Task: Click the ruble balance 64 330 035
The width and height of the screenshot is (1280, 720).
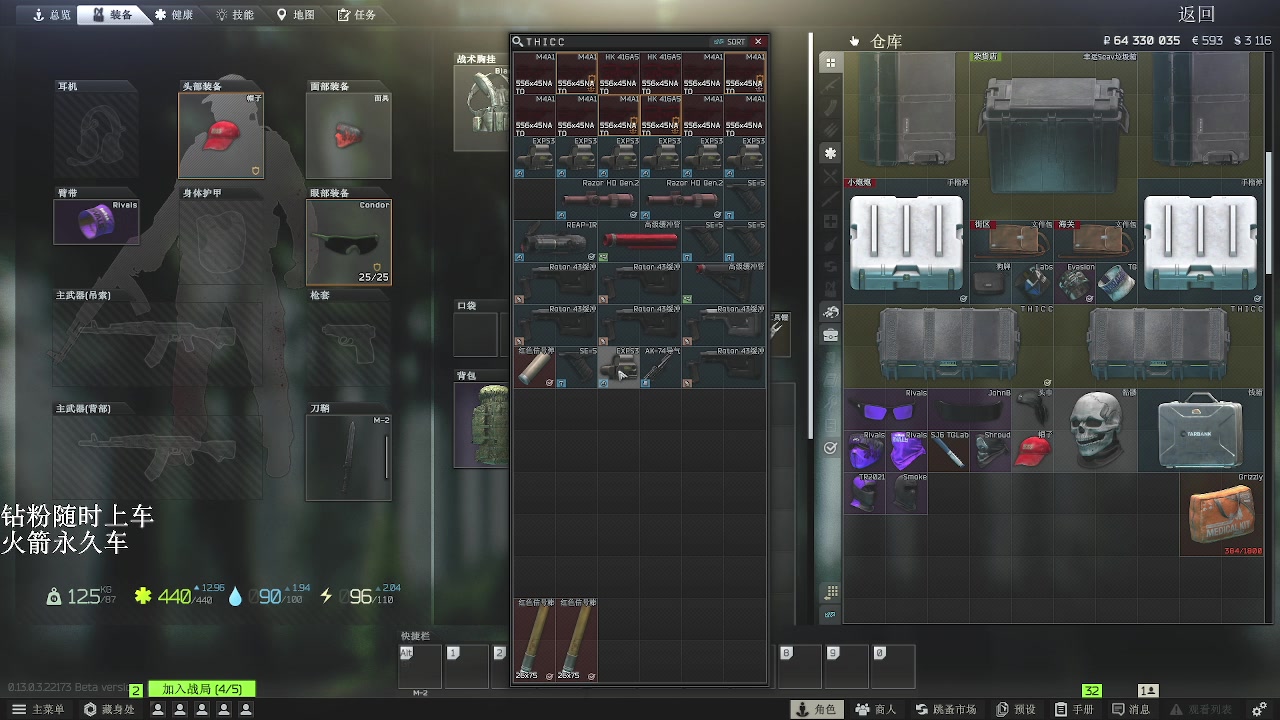Action: tap(1141, 41)
